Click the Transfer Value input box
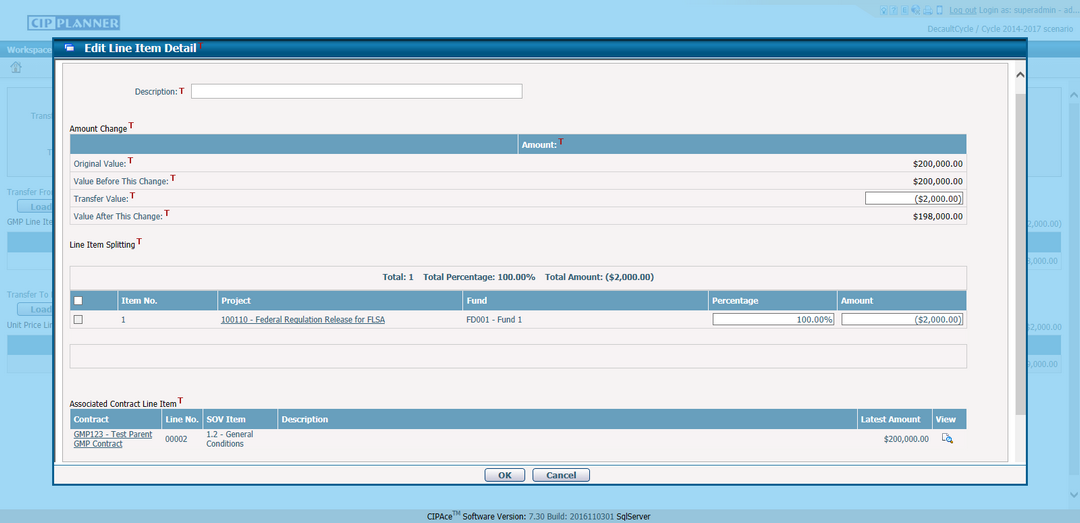This screenshot has width=1080, height=523. pos(913,199)
